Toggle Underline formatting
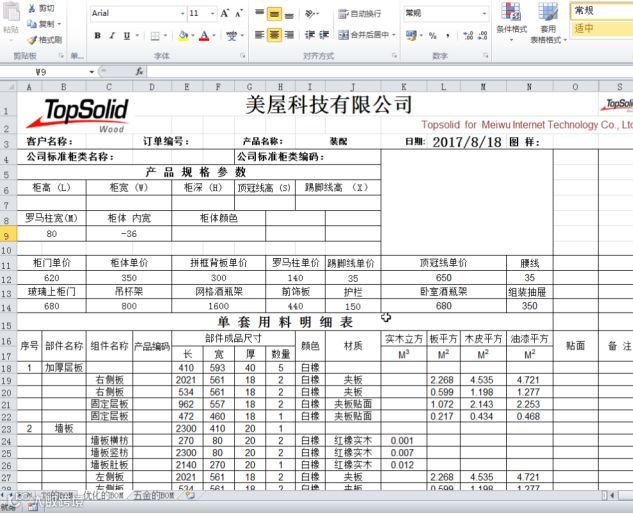The width and height of the screenshot is (633, 514). coord(127,36)
